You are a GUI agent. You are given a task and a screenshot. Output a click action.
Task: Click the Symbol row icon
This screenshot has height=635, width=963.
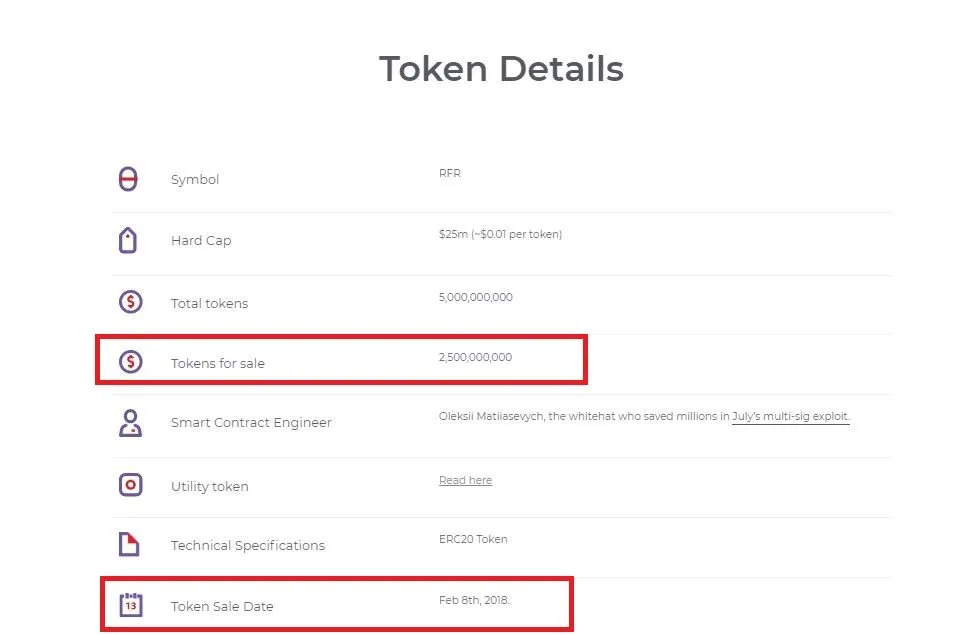tap(128, 179)
